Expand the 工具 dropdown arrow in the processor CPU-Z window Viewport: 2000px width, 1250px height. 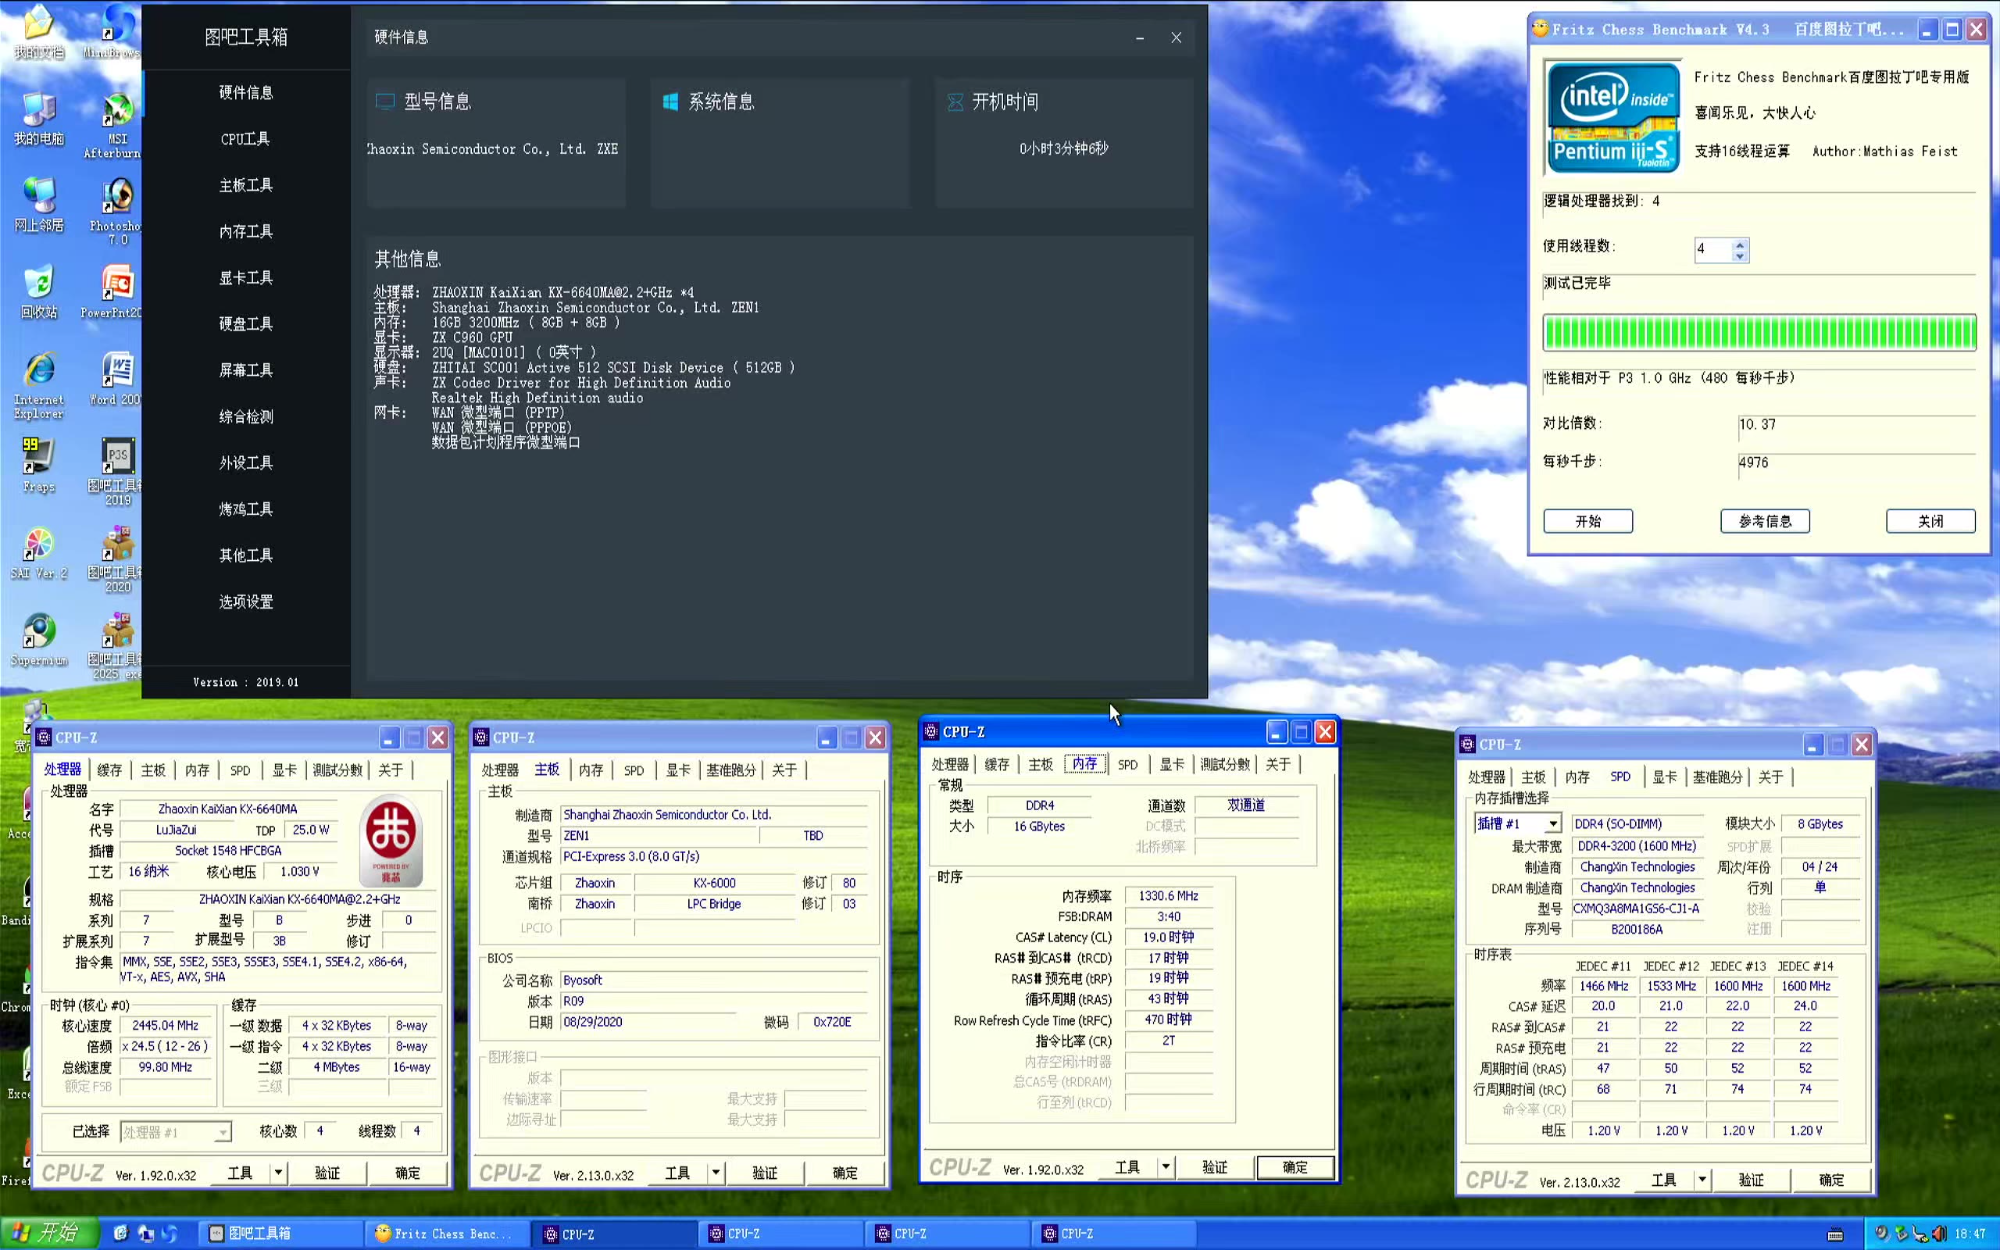click(278, 1172)
